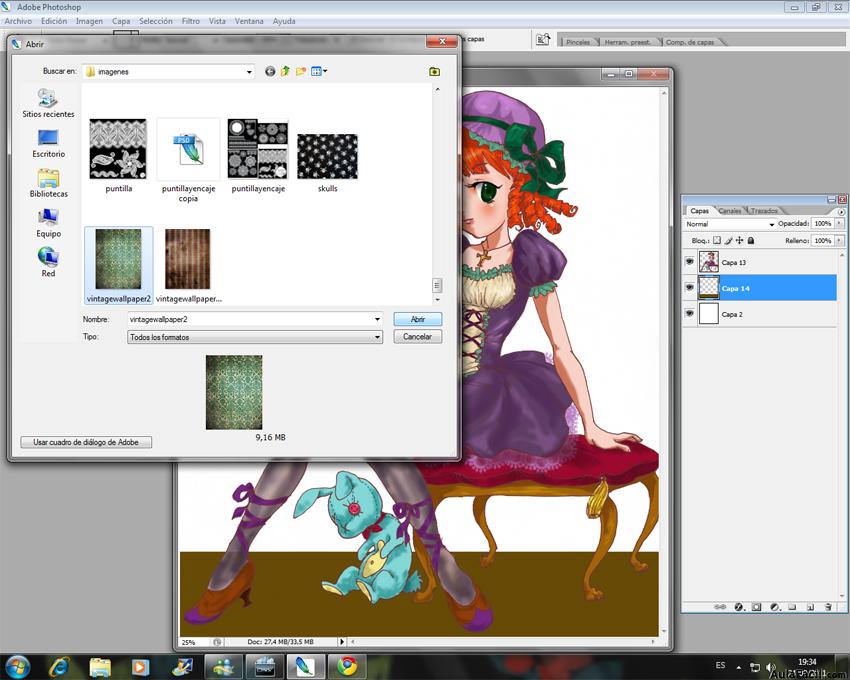Image resolution: width=850 pixels, height=680 pixels.
Task: Open the Nombre filename dropdown arrow
Action: coord(377,319)
